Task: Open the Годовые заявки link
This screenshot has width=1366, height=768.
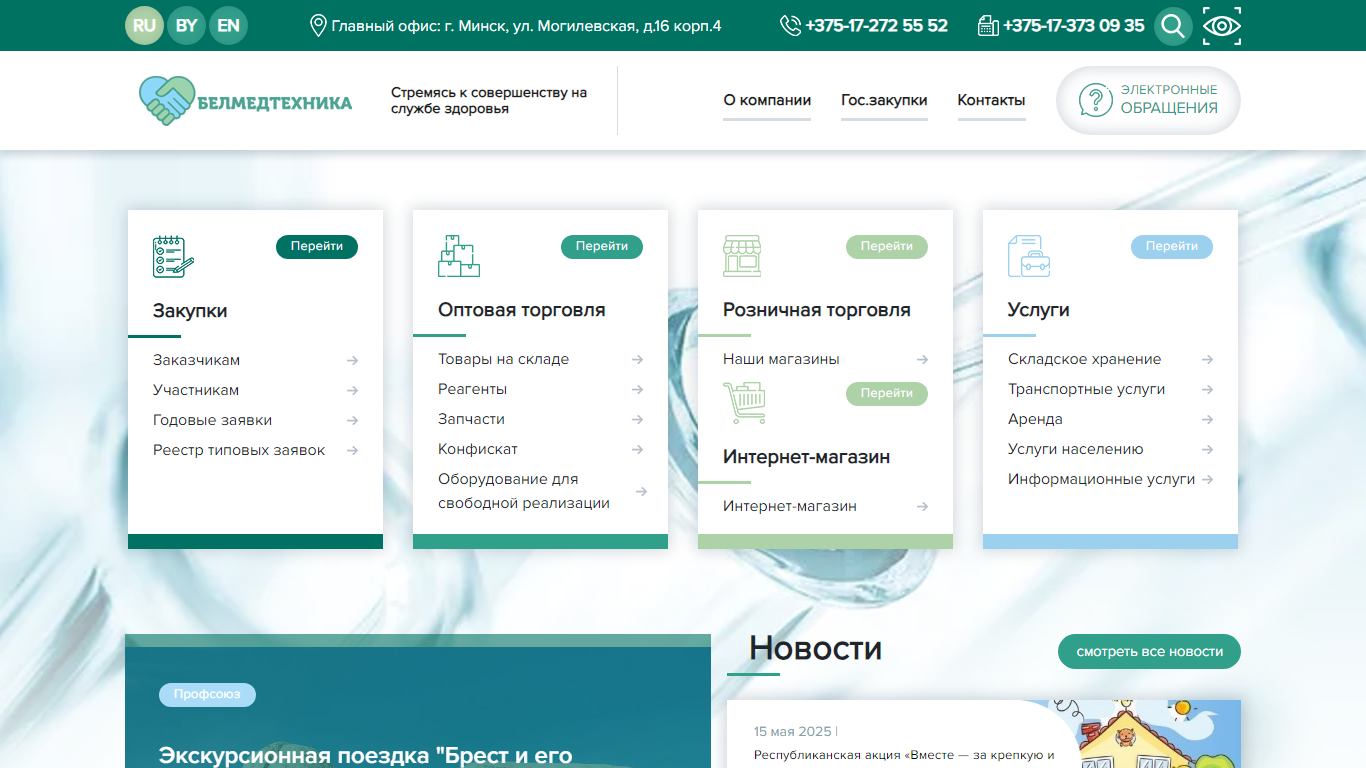Action: (212, 420)
